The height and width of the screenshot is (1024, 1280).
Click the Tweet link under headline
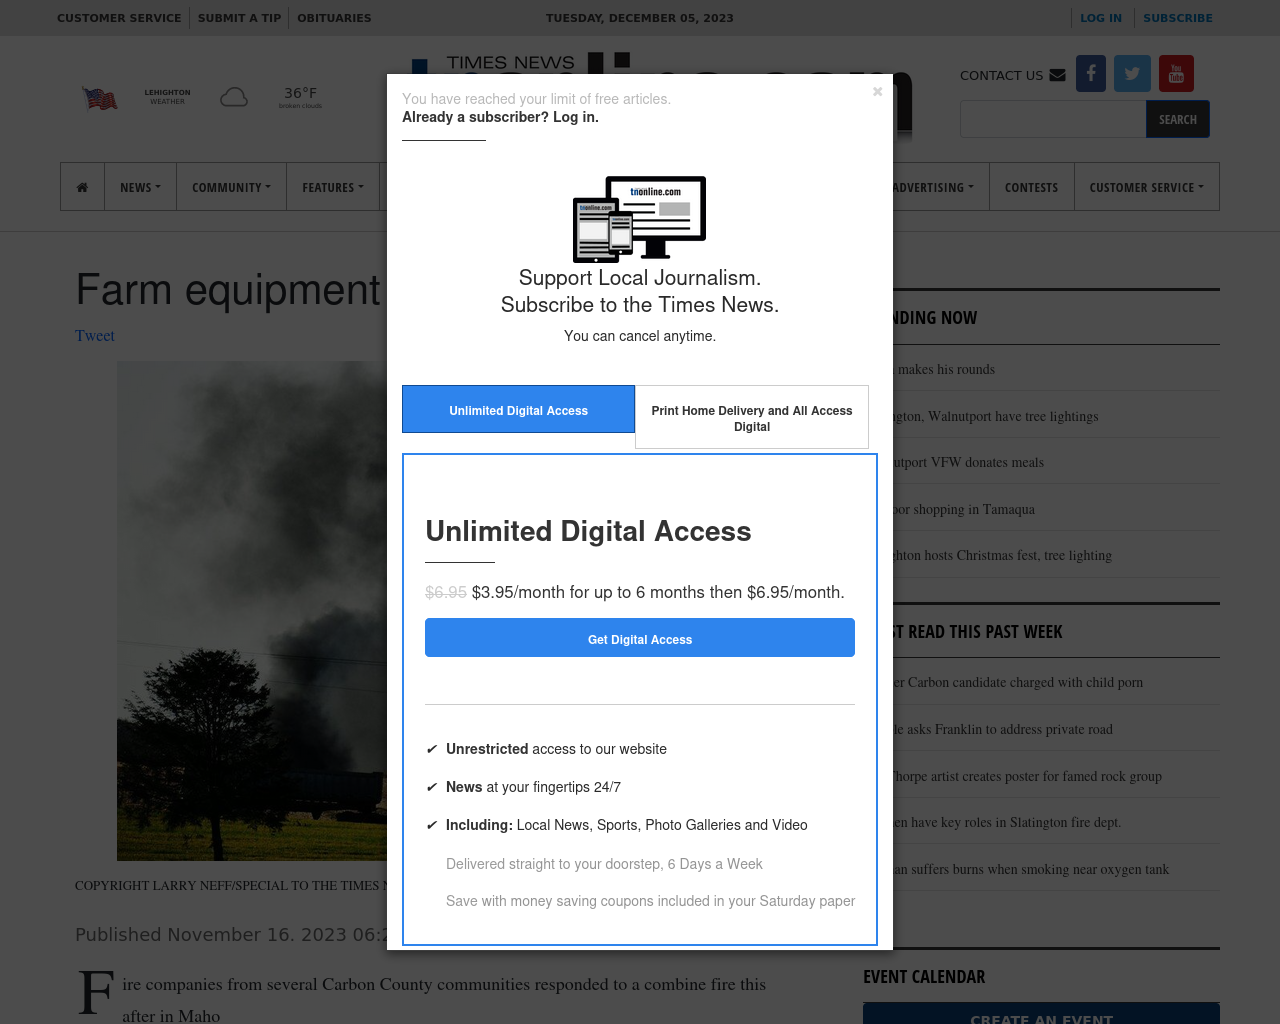point(95,336)
